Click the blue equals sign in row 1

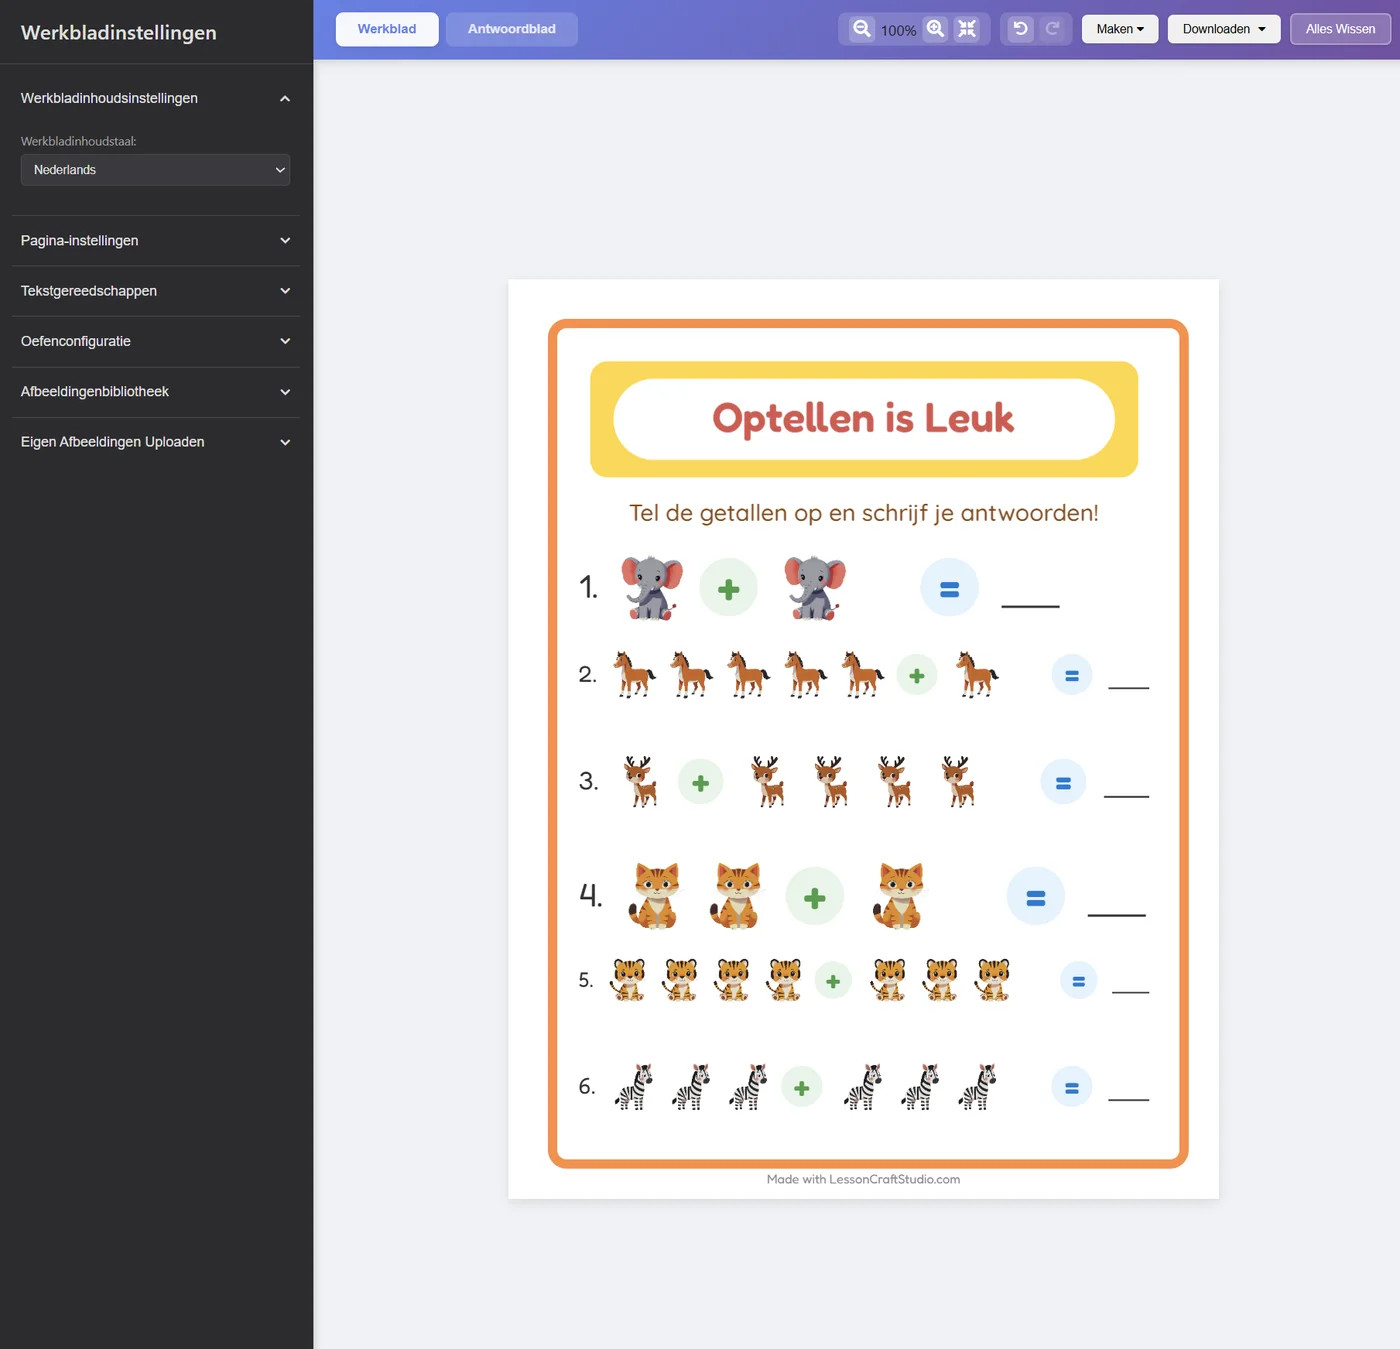[x=949, y=588]
